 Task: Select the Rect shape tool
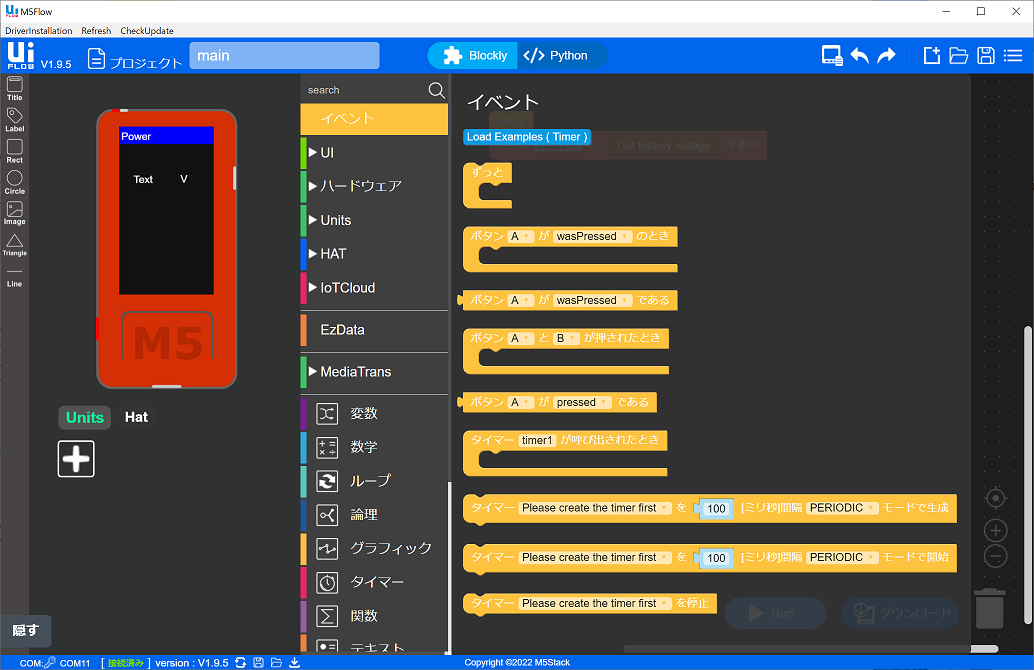(15, 151)
